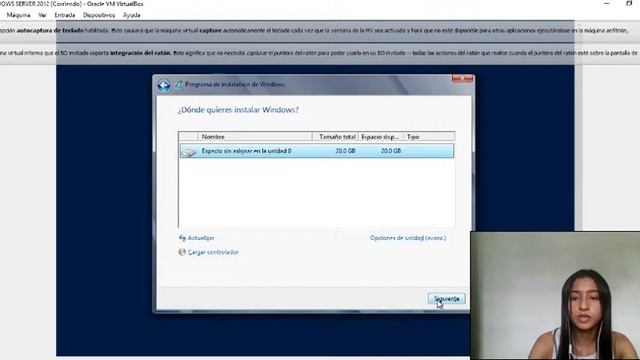
Task: Open the Dispositivos menu
Action: point(99,15)
